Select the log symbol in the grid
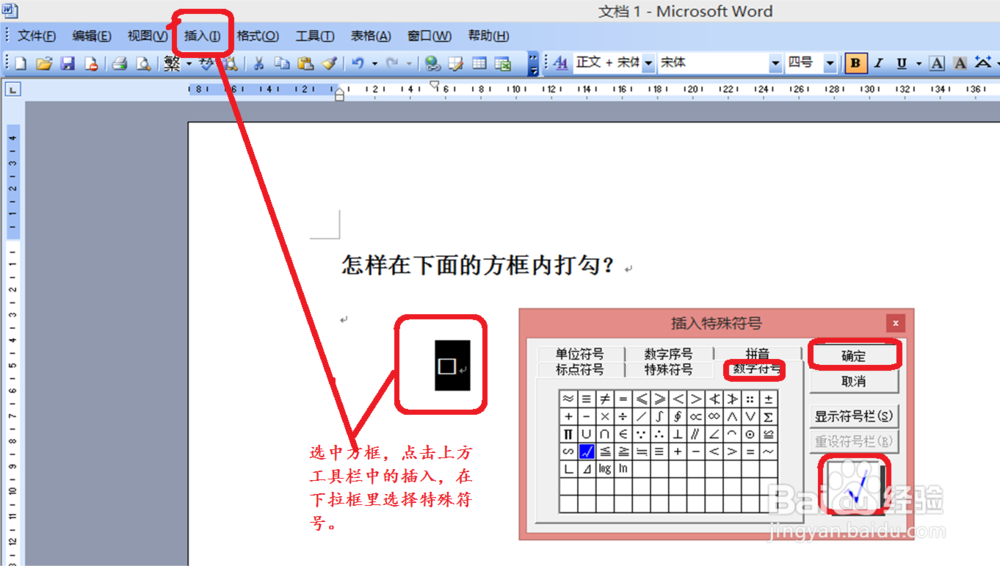This screenshot has width=1000, height=566. click(x=605, y=468)
